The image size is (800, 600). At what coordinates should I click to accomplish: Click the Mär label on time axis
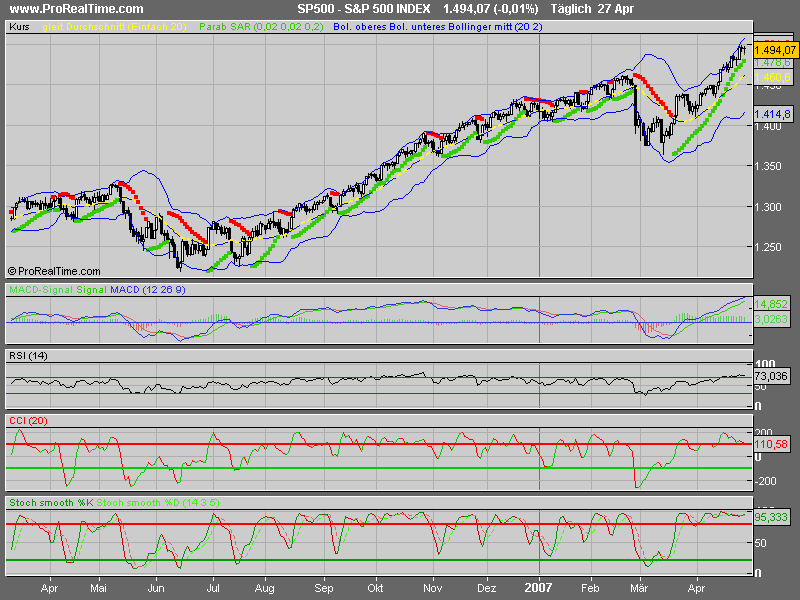click(639, 588)
